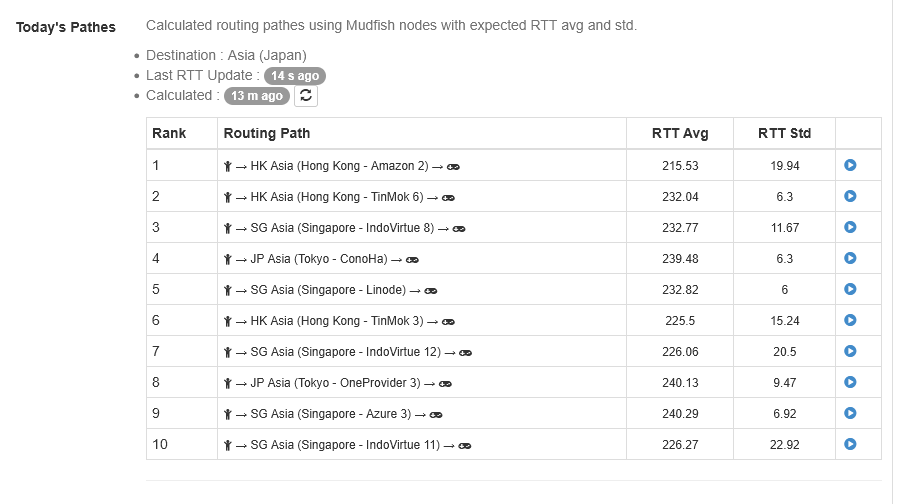Image resolution: width=898 pixels, height=504 pixels.
Task: Select the JP Asia Tokyo ConoHa routing path text
Action: tap(320, 259)
